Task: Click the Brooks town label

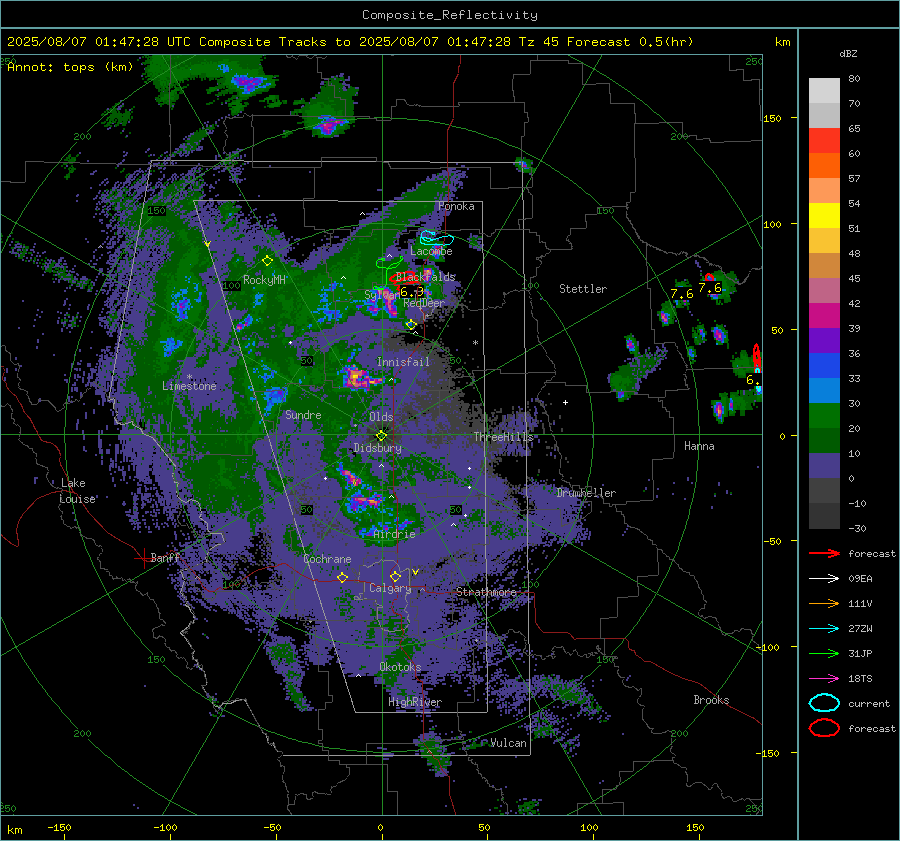Action: 711,700
